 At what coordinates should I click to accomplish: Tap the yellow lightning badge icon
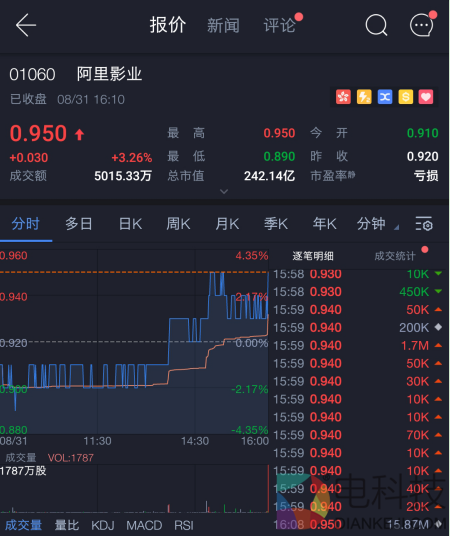coord(364,97)
